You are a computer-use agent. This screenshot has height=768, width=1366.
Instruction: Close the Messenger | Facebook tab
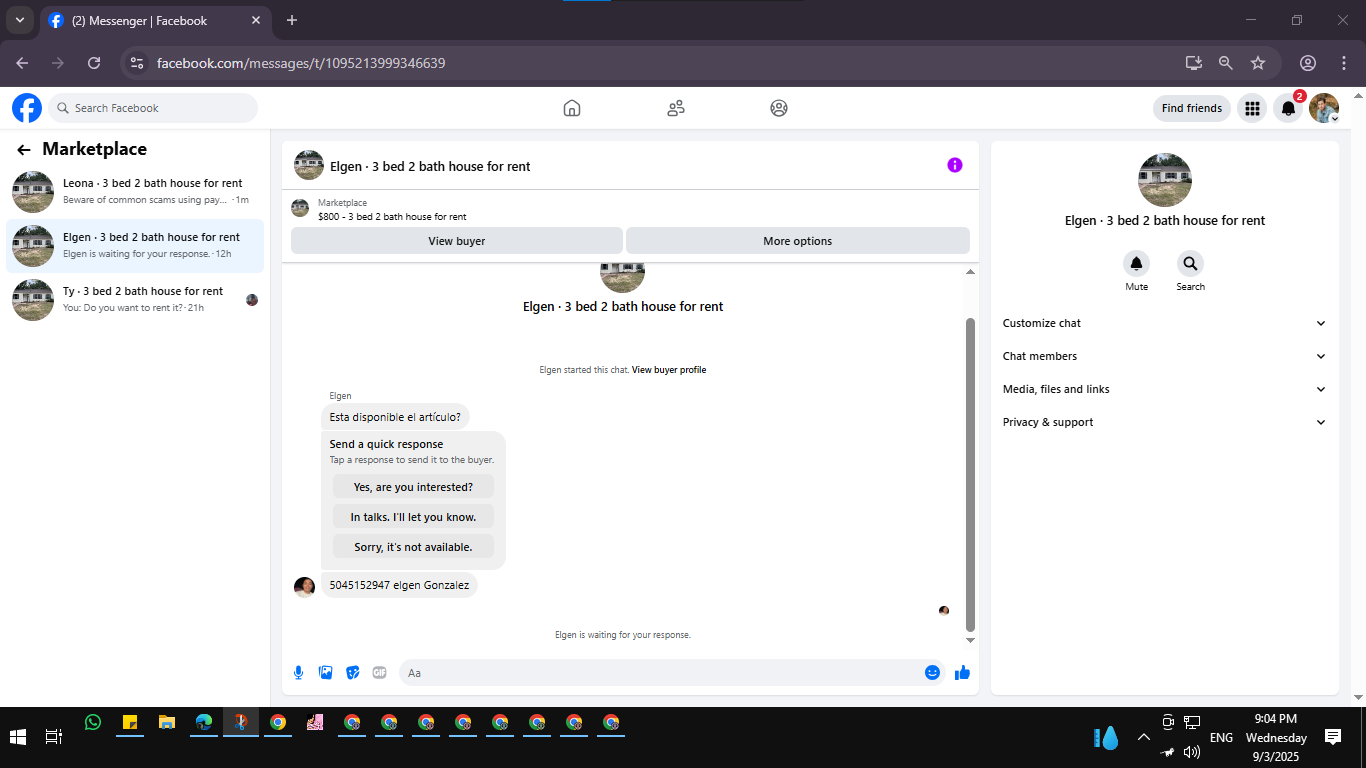[256, 20]
